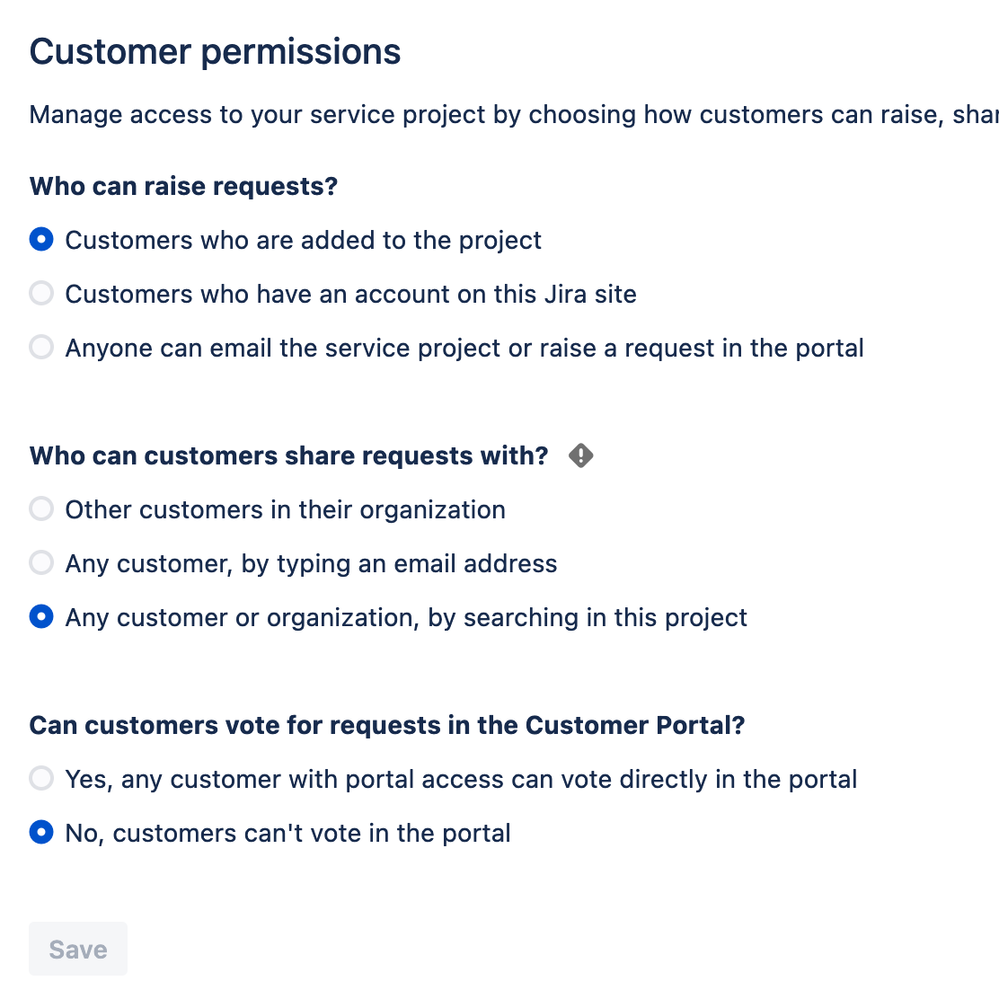
Task: Select 'No, customers can't vote in the portal'
Action: pyautogui.click(x=41, y=833)
